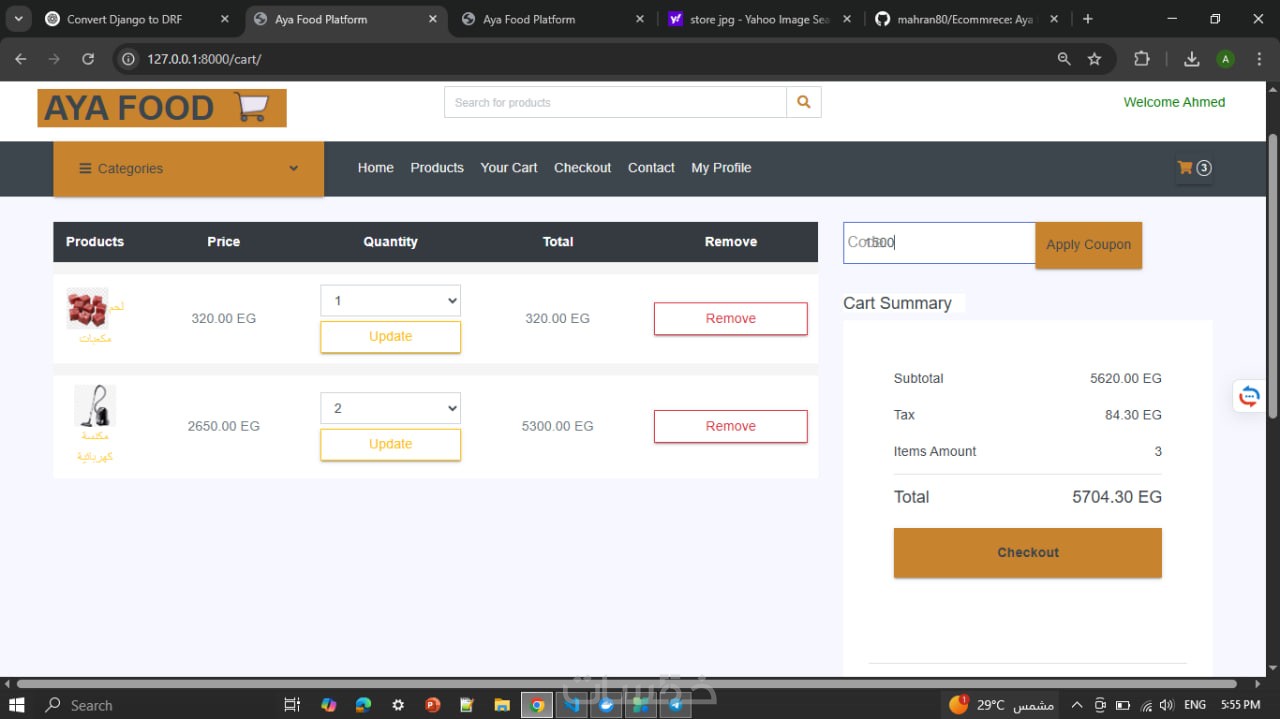The width and height of the screenshot is (1280, 719).
Task: Click Update for the vacuum cleaner product
Action: (x=390, y=444)
